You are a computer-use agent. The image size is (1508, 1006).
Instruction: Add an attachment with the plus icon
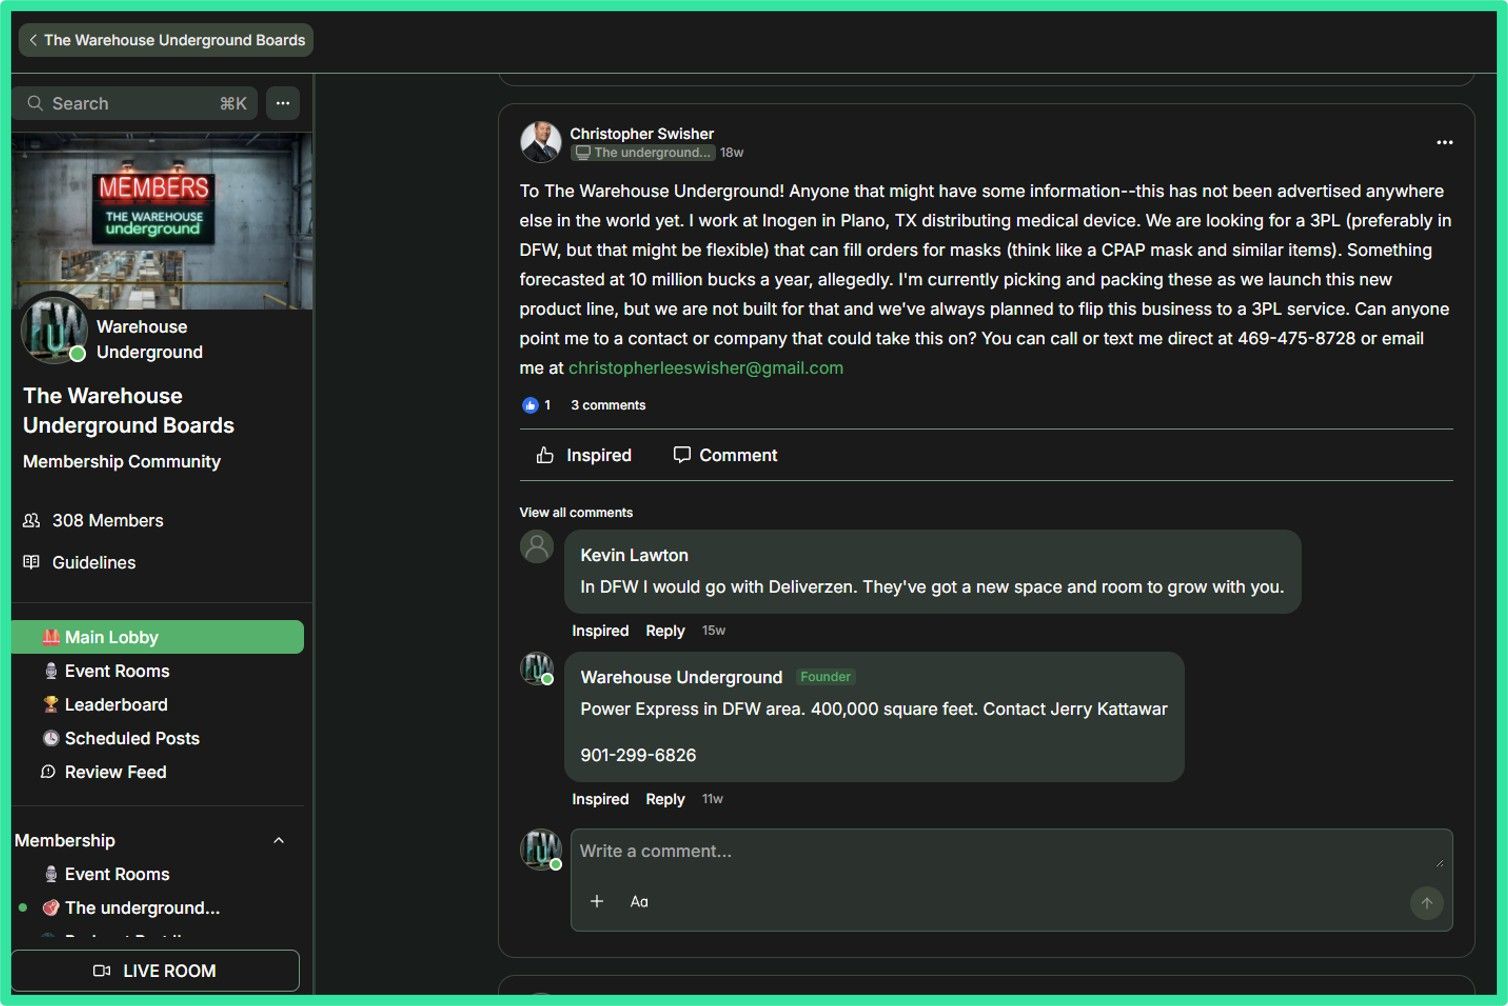tap(597, 901)
